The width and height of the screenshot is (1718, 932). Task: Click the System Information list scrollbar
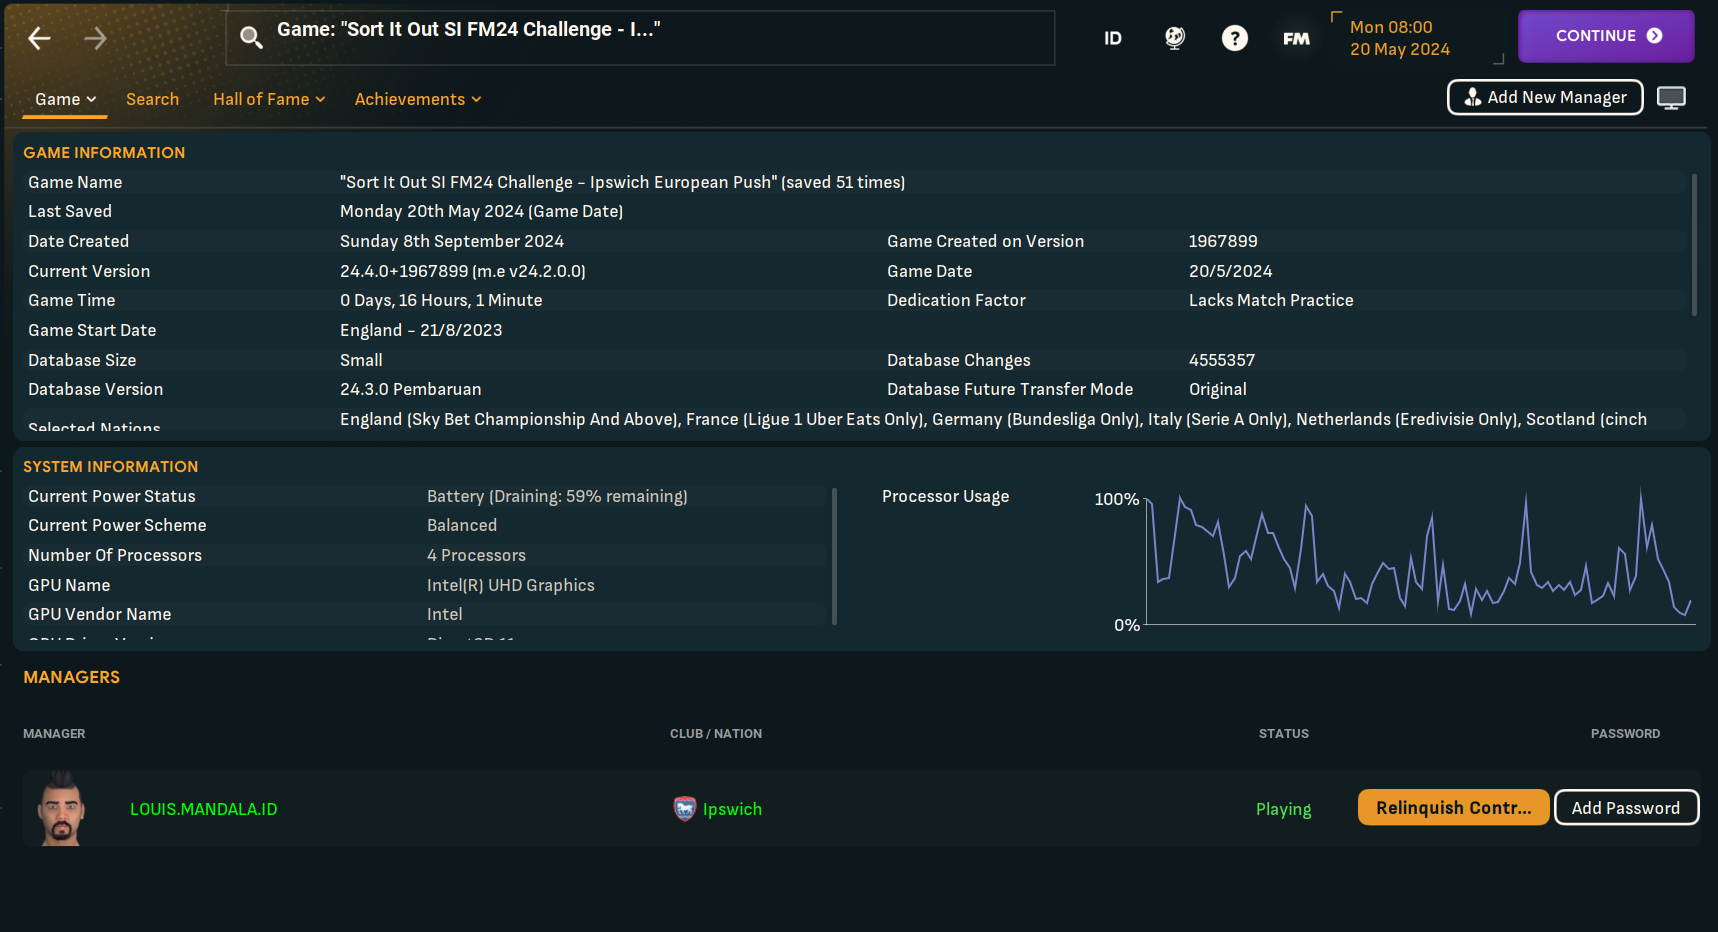(834, 556)
